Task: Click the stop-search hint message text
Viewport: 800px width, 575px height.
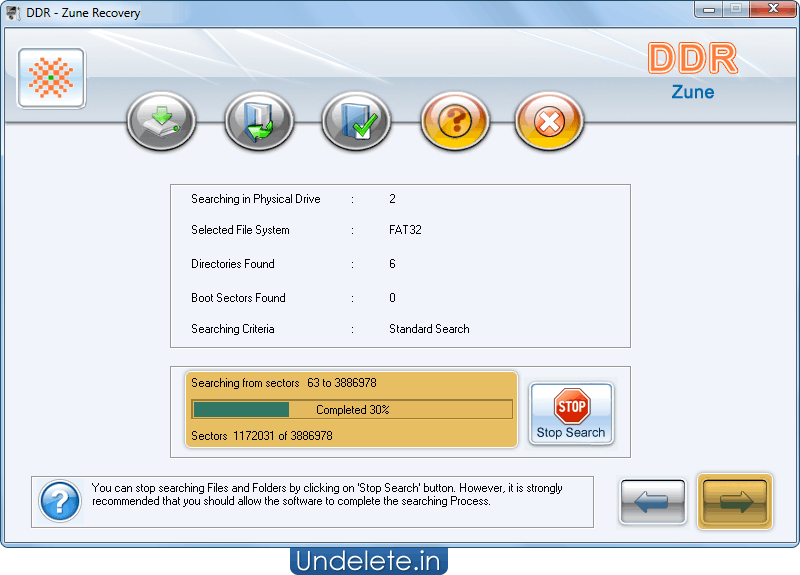Action: (327, 494)
